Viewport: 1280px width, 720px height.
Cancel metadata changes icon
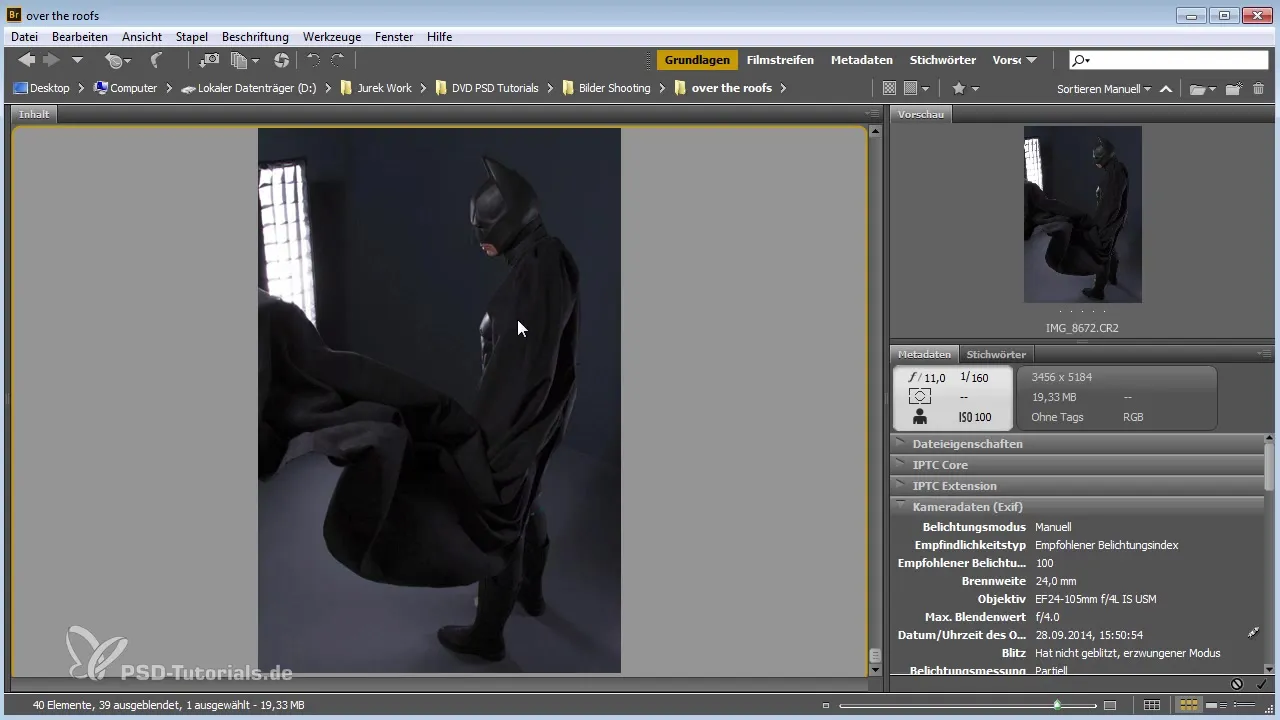1237,684
